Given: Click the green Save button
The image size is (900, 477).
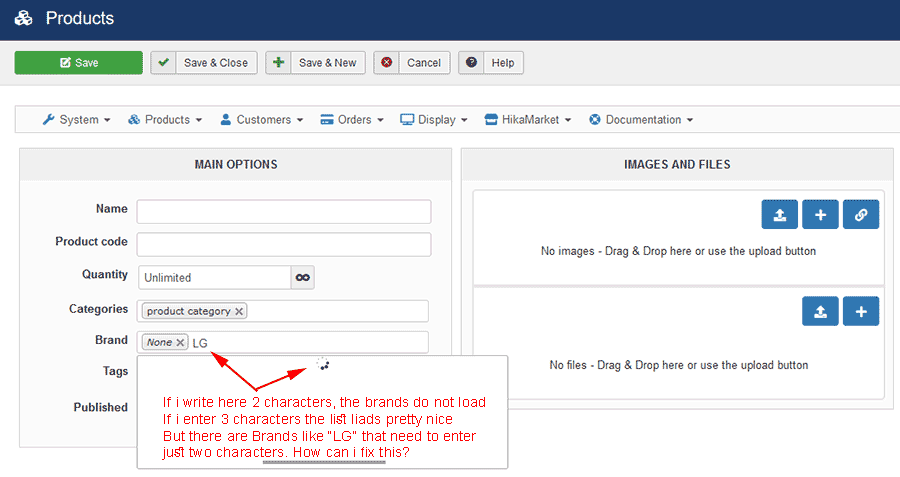Looking at the screenshot, I should (x=79, y=63).
